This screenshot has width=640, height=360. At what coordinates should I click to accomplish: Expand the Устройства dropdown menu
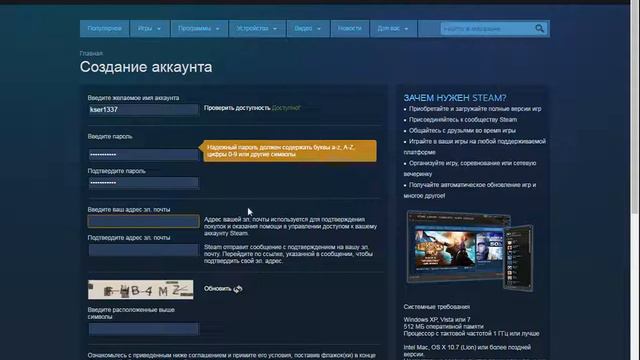(x=257, y=29)
